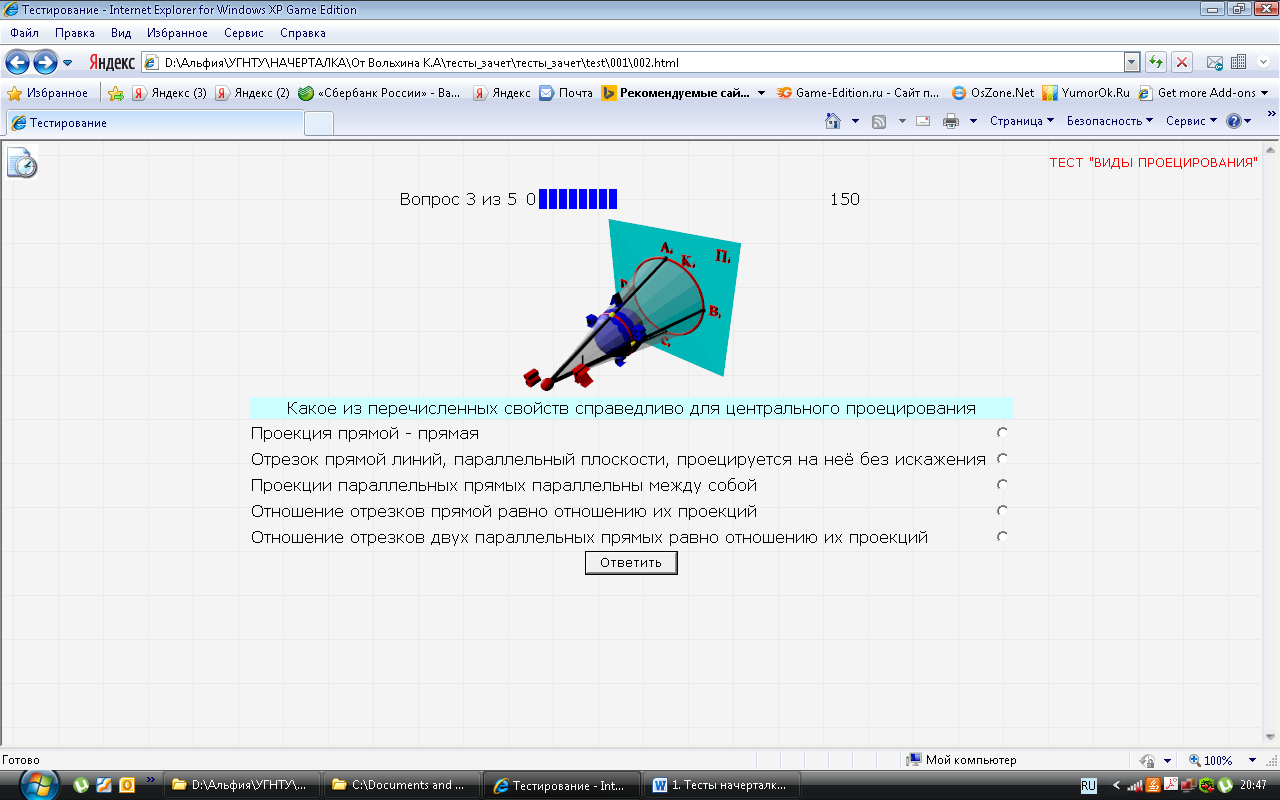Screen dimensions: 1280x800
Task: Click the timer document icon on the test page
Action: tap(22, 162)
